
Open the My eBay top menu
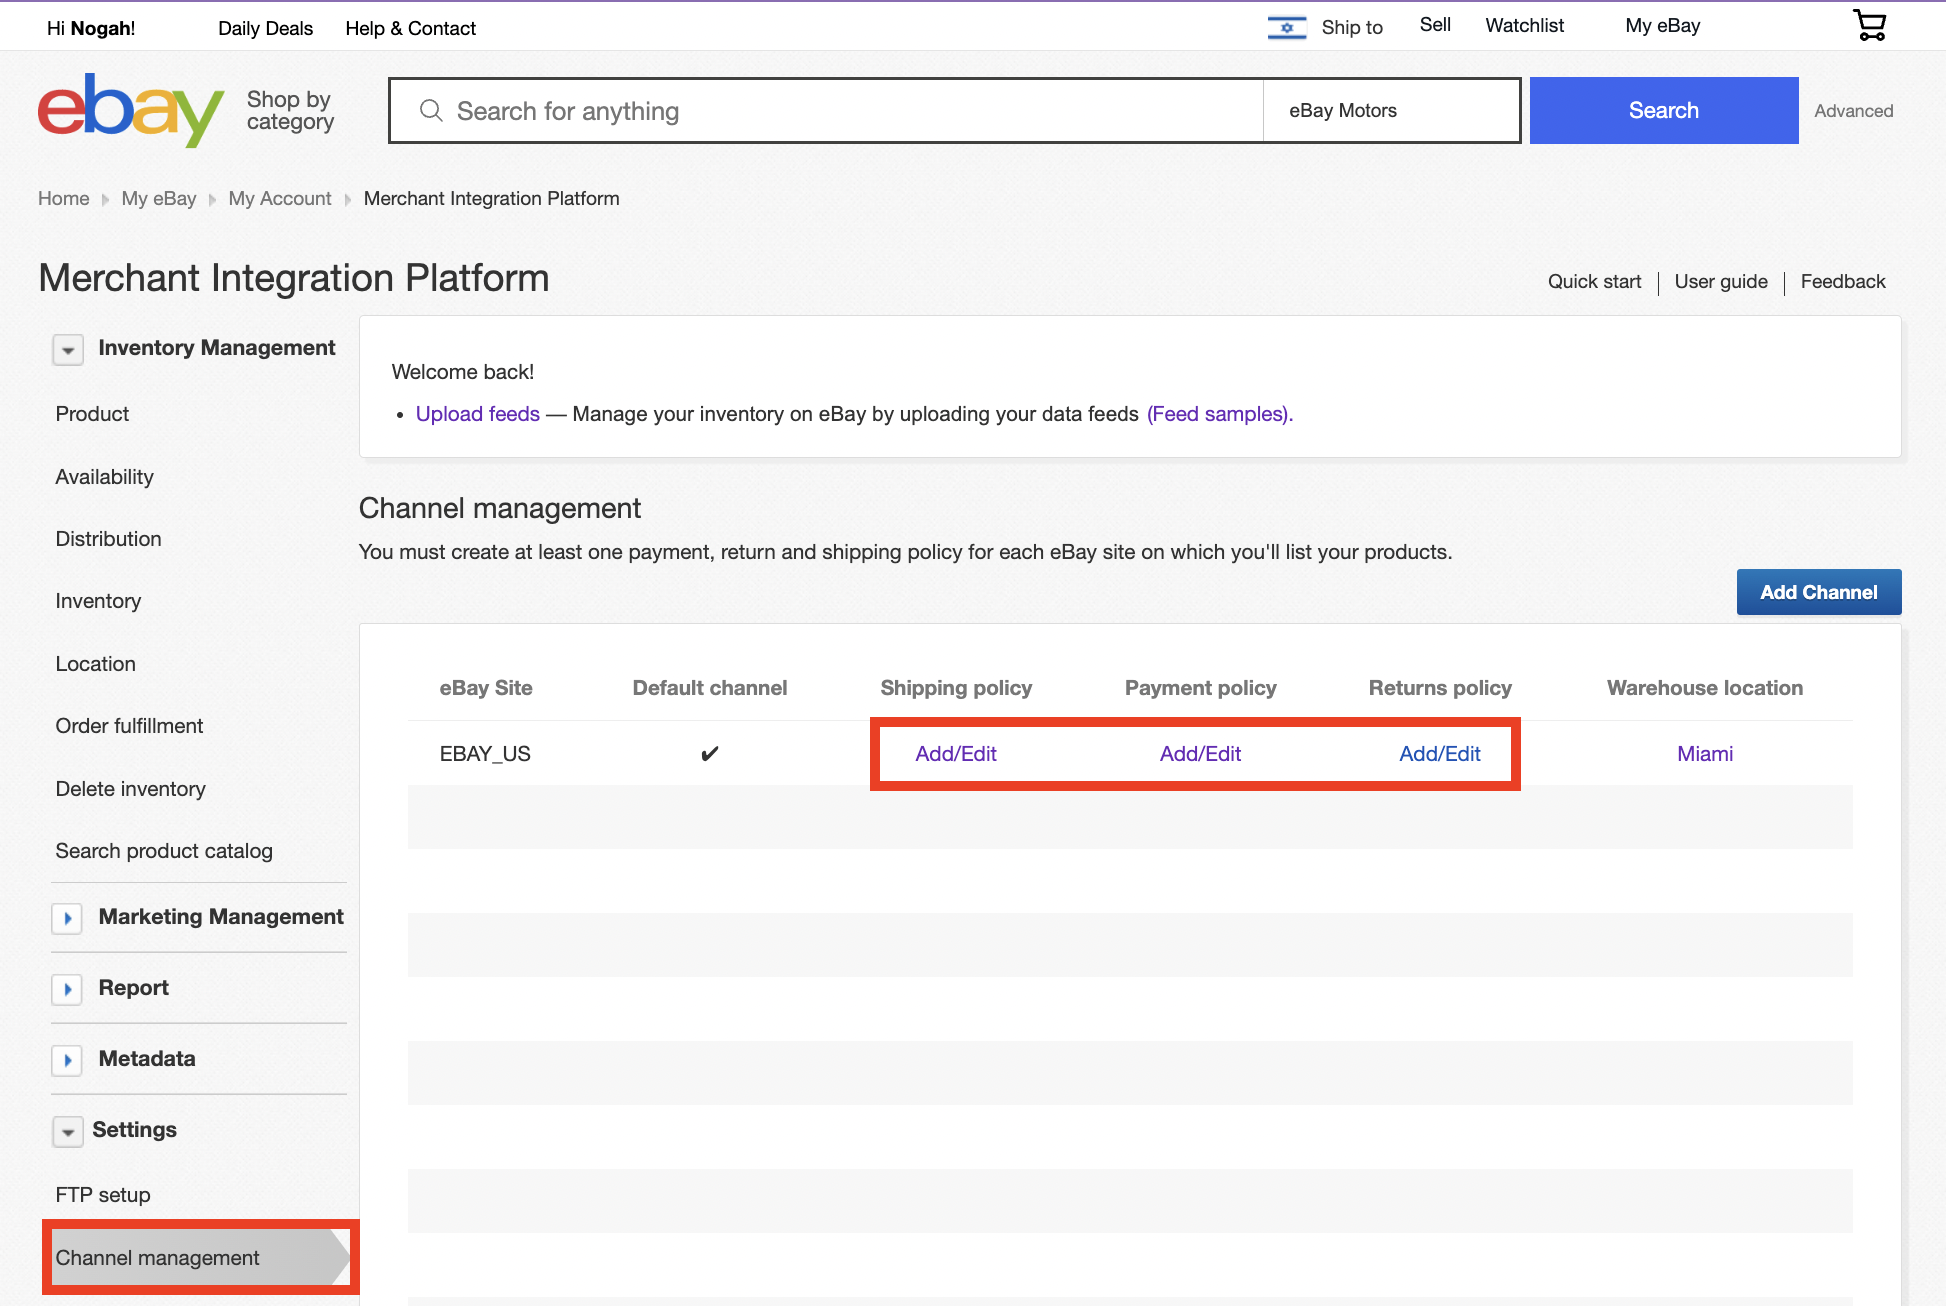coord(1662,26)
